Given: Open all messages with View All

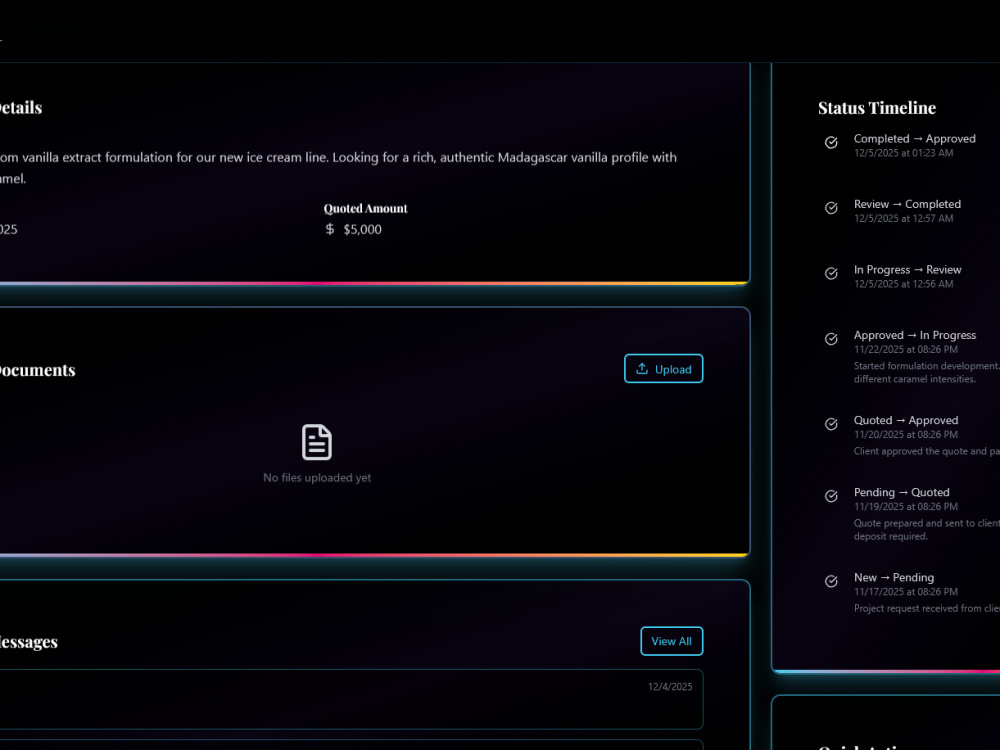Looking at the screenshot, I should click(x=672, y=641).
